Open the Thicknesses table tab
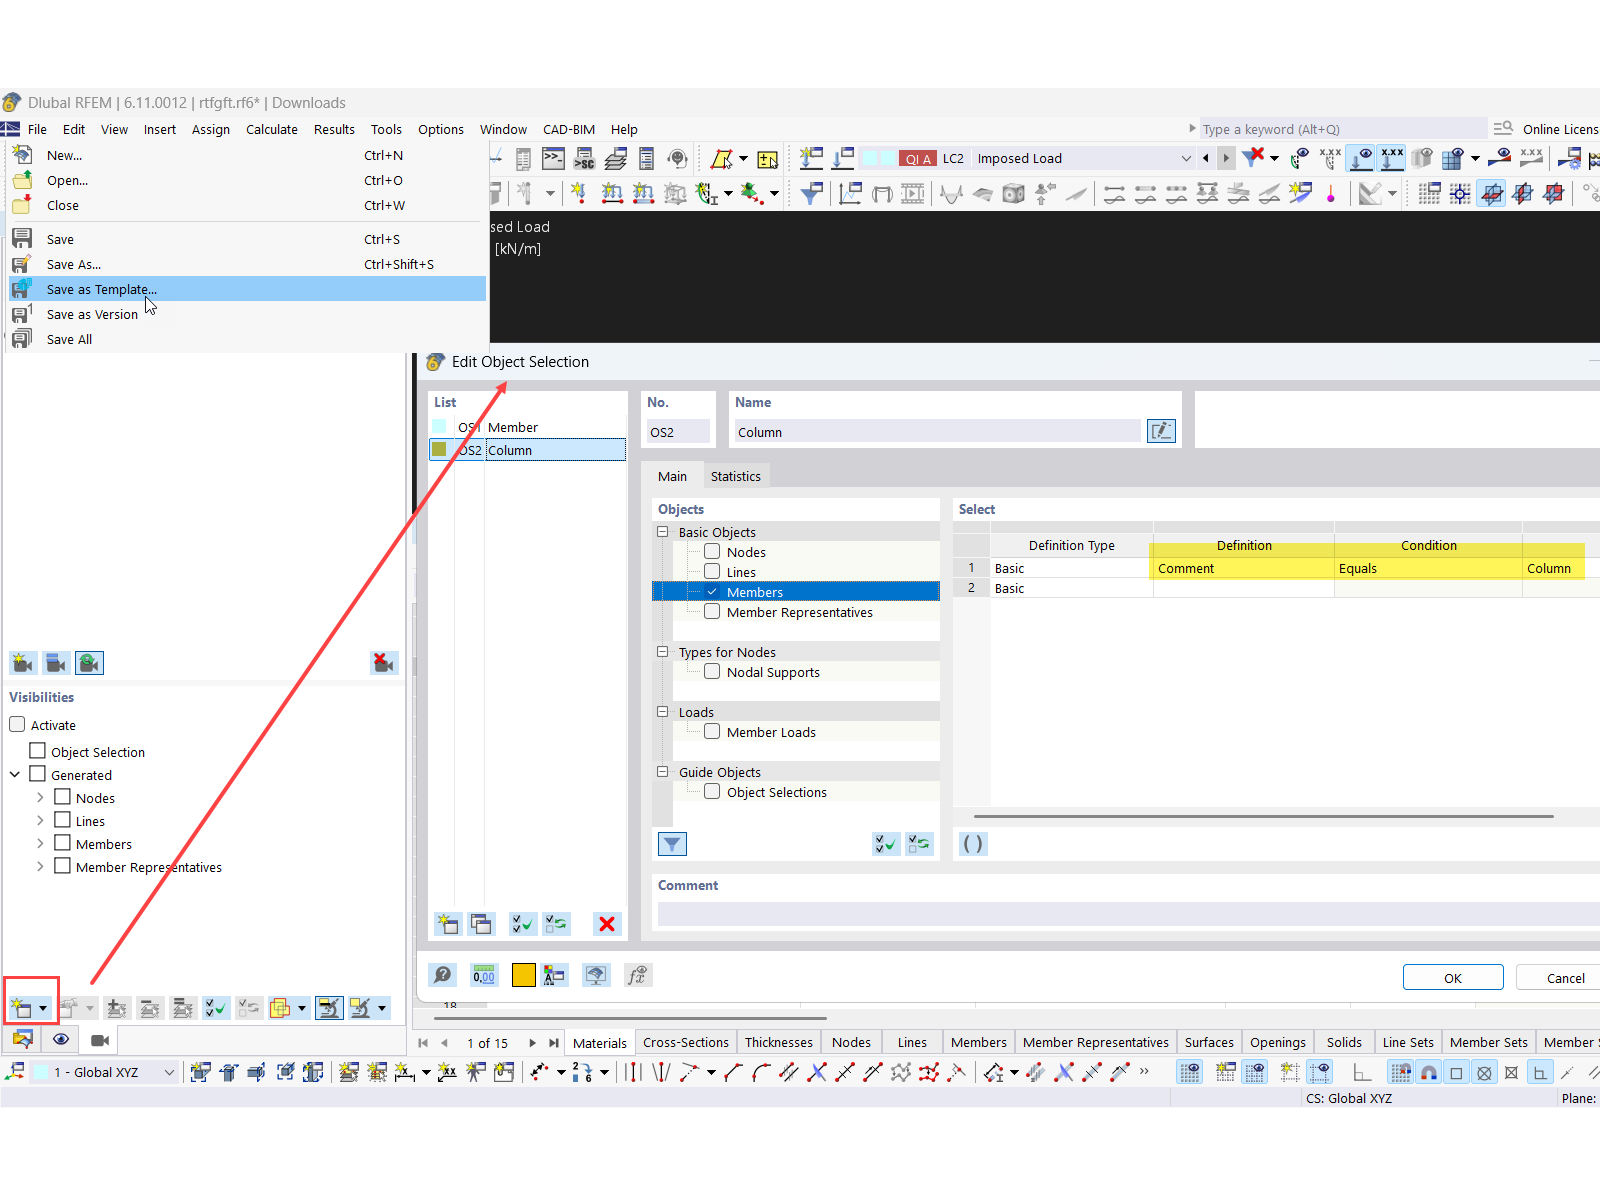Screen dimensions: 1600x1200 tap(779, 1042)
